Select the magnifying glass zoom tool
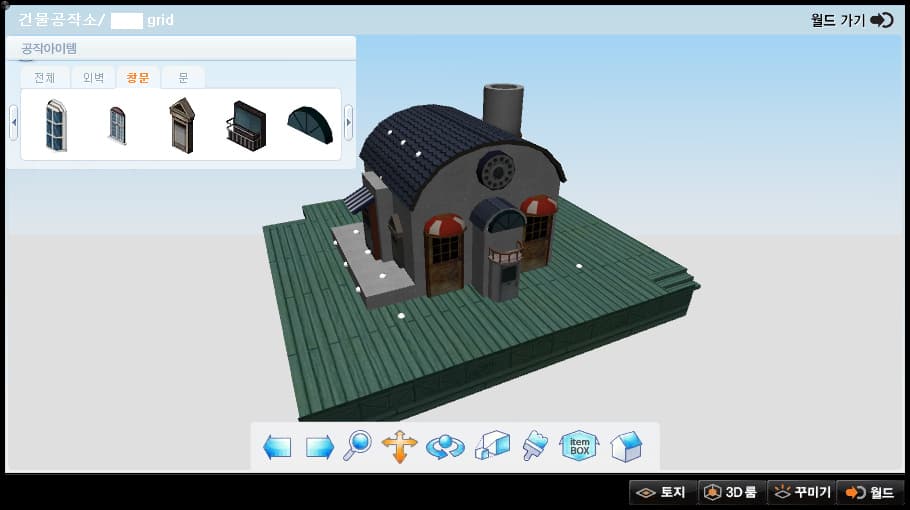 point(357,446)
